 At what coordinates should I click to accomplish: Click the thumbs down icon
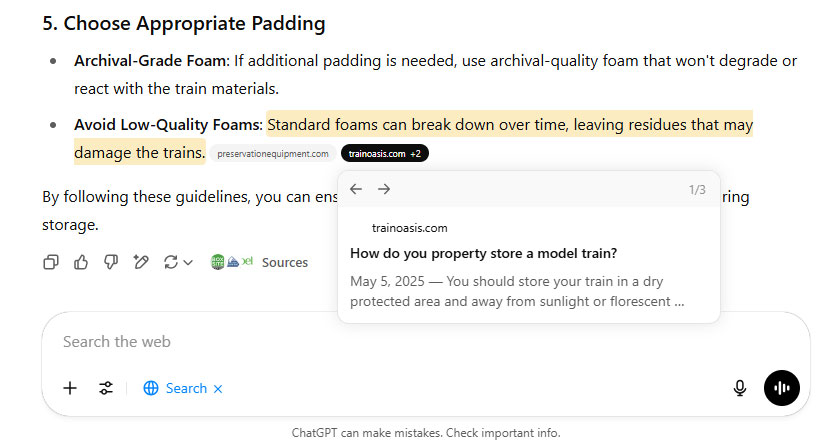coord(111,262)
